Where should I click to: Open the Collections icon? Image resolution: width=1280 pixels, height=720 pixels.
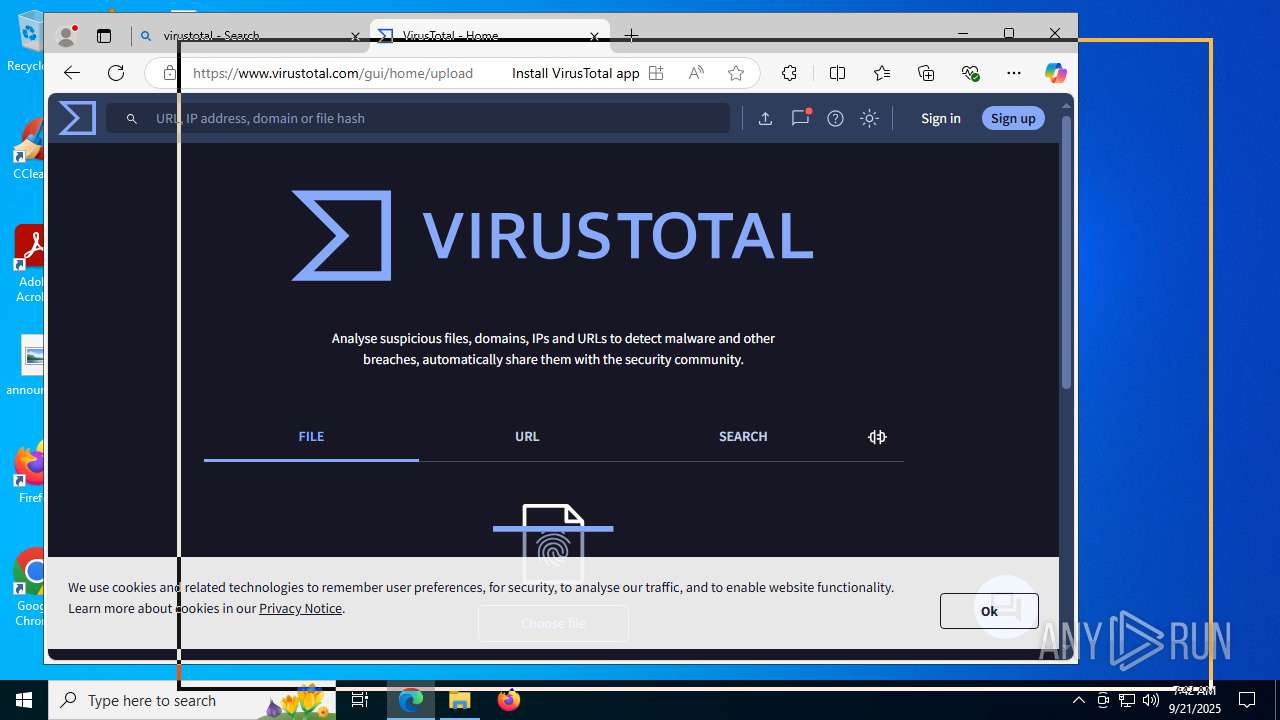point(926,73)
